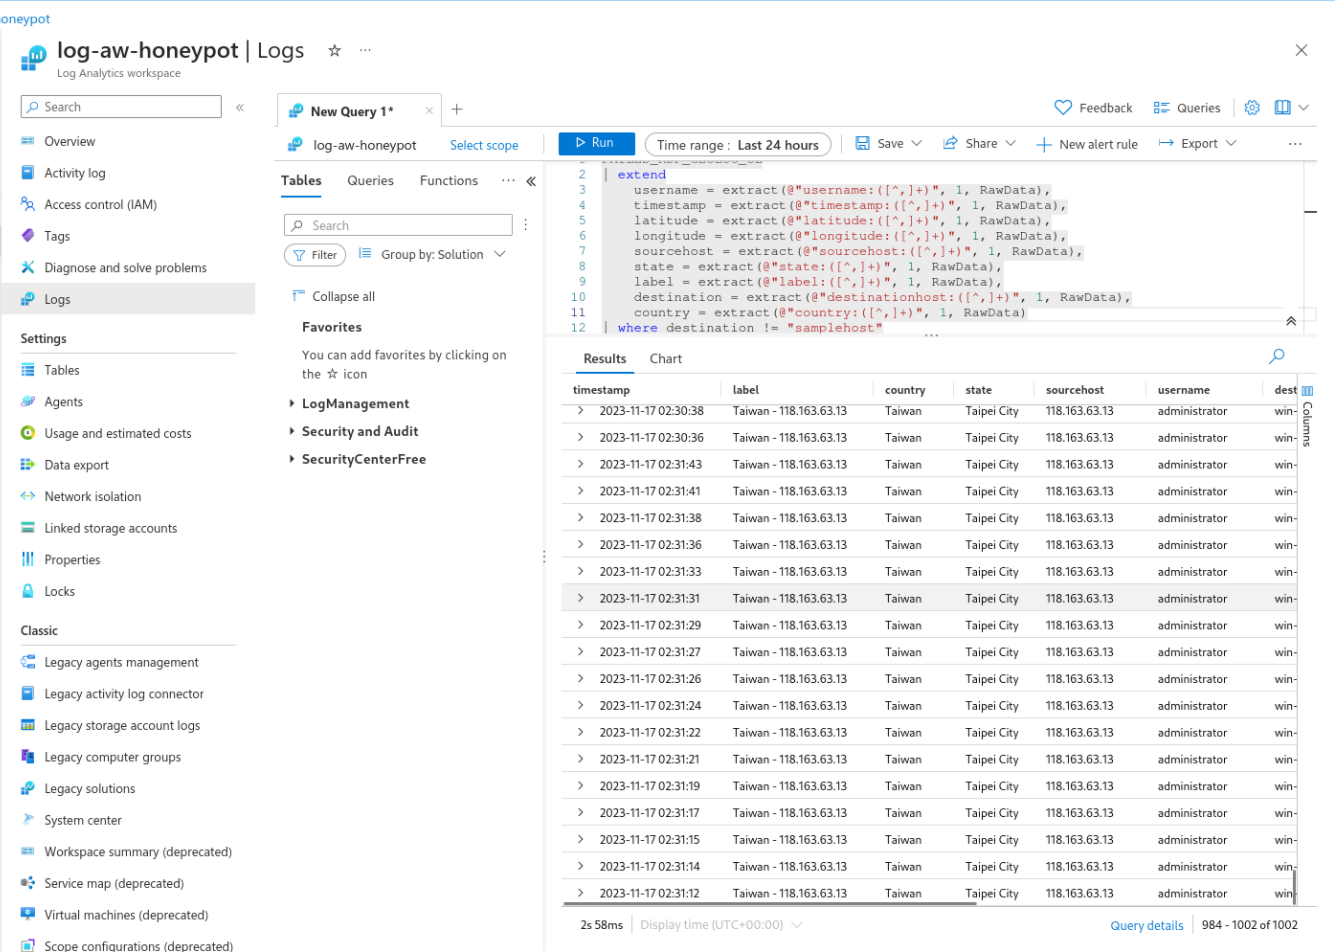Run the query
Screen dimensions: 1335x952
pyautogui.click(x=597, y=143)
